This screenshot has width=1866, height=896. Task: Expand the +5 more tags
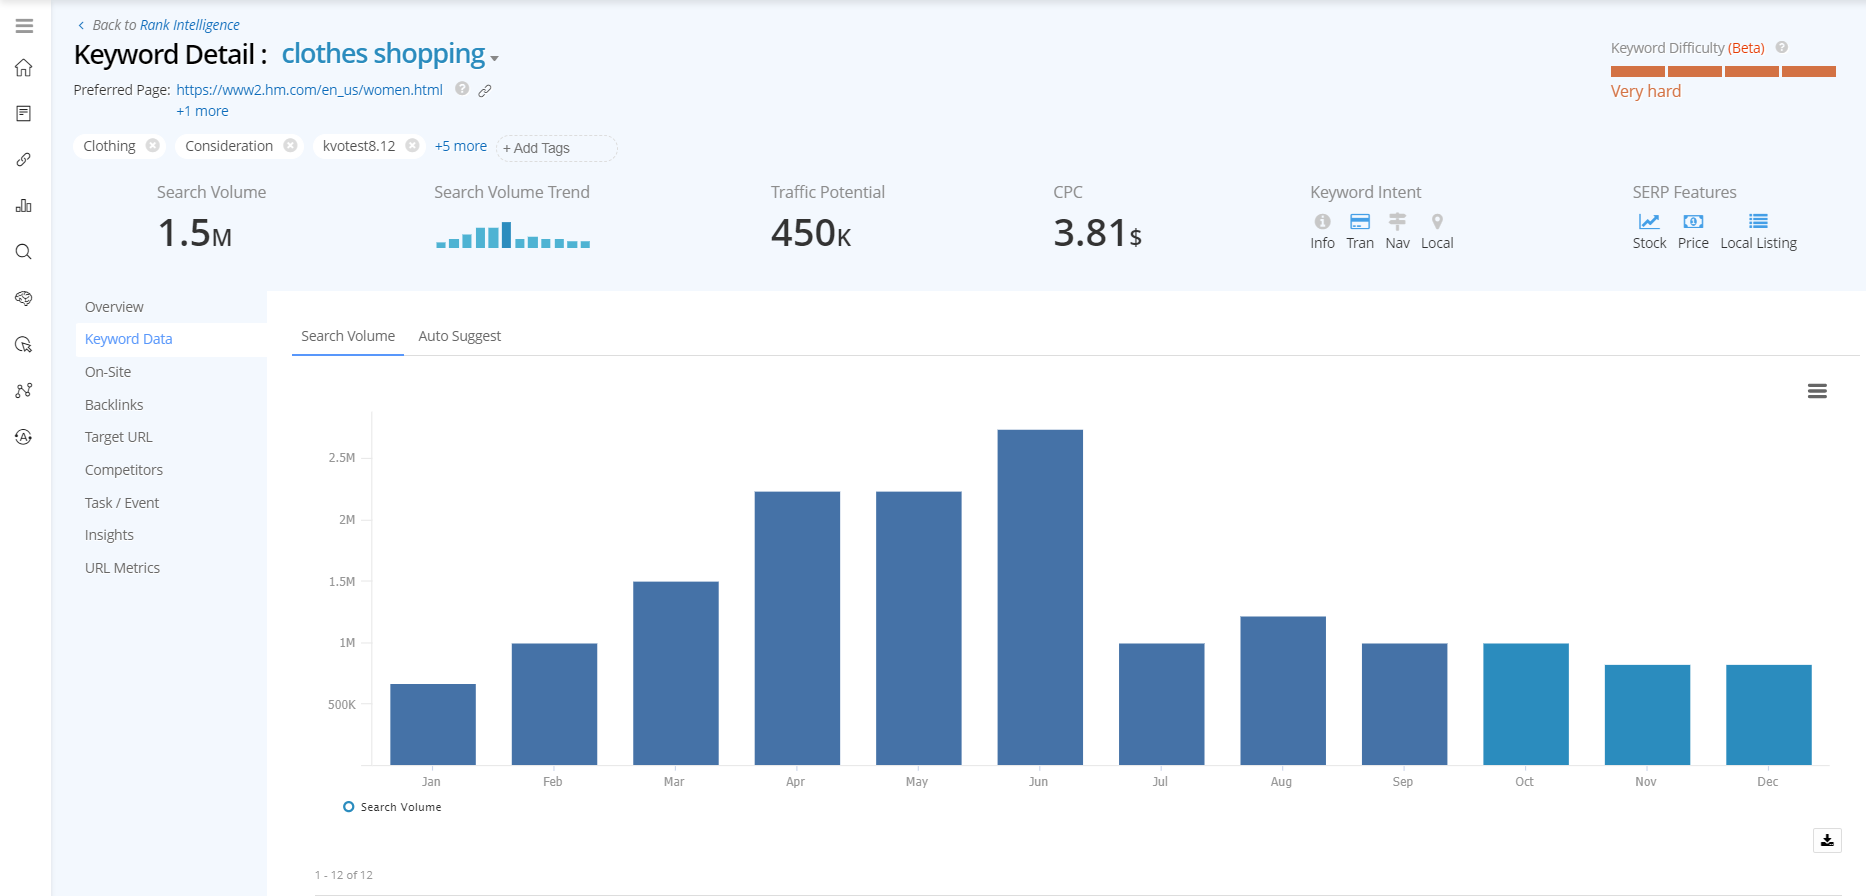coord(460,146)
